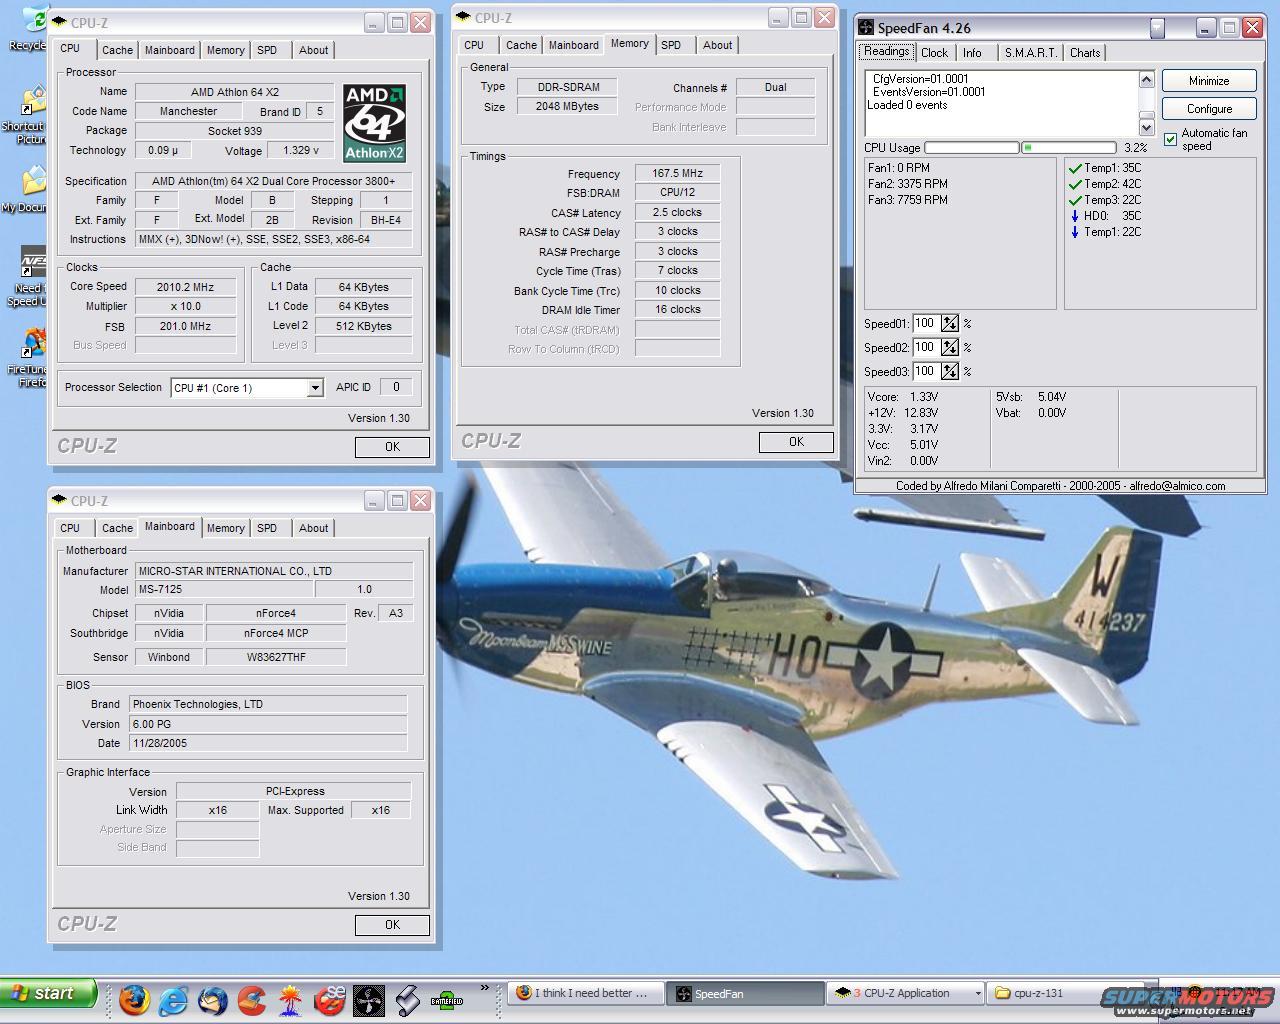The height and width of the screenshot is (1024, 1280).
Task: Launch Battlefield 2 from quick launch
Action: pos(446,998)
